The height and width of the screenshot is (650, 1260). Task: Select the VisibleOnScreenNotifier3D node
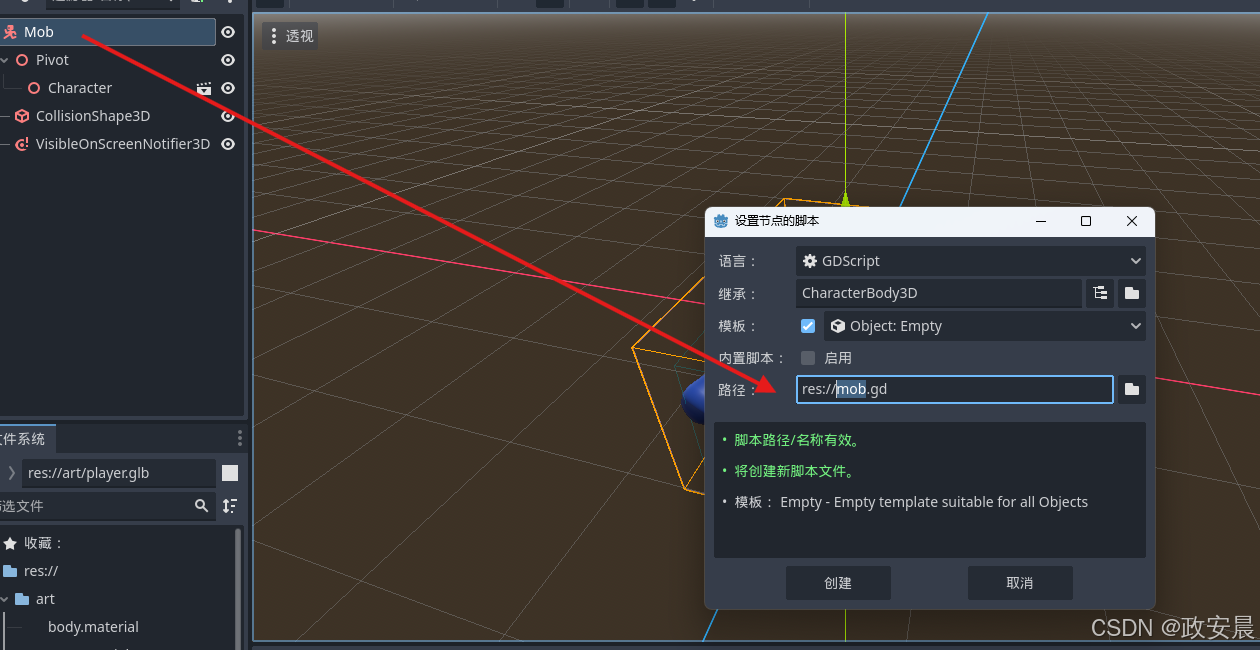123,144
